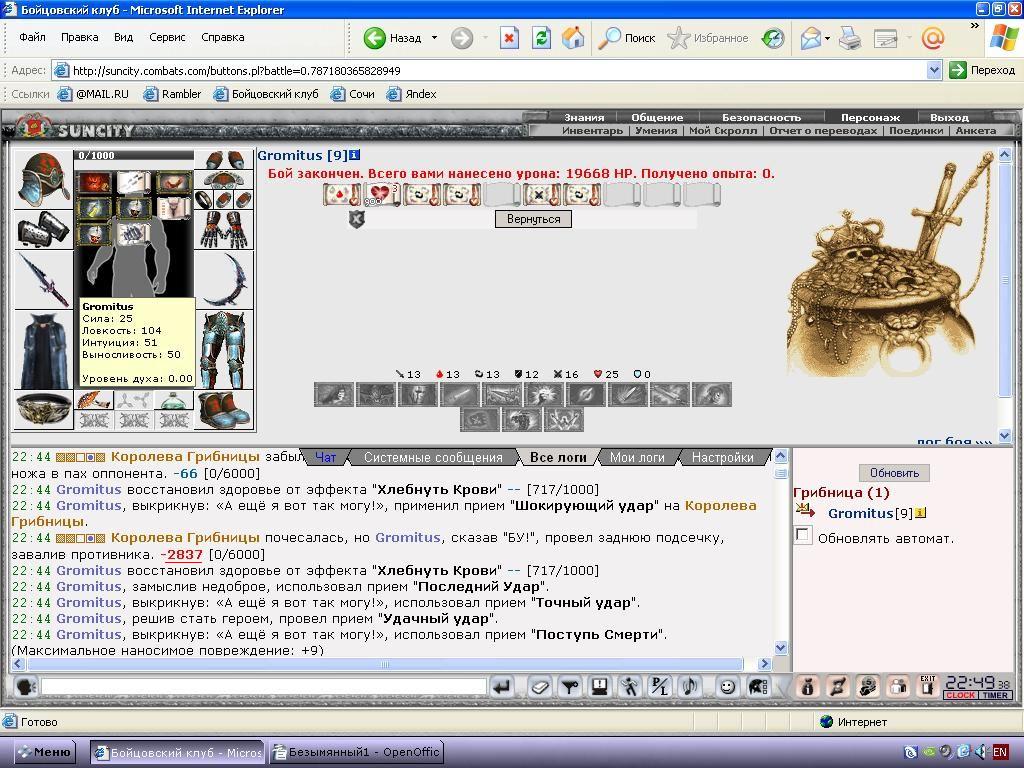Image resolution: width=1024 pixels, height=768 pixels.
Task: Open the 'лог боя' link
Action: (x=954, y=441)
